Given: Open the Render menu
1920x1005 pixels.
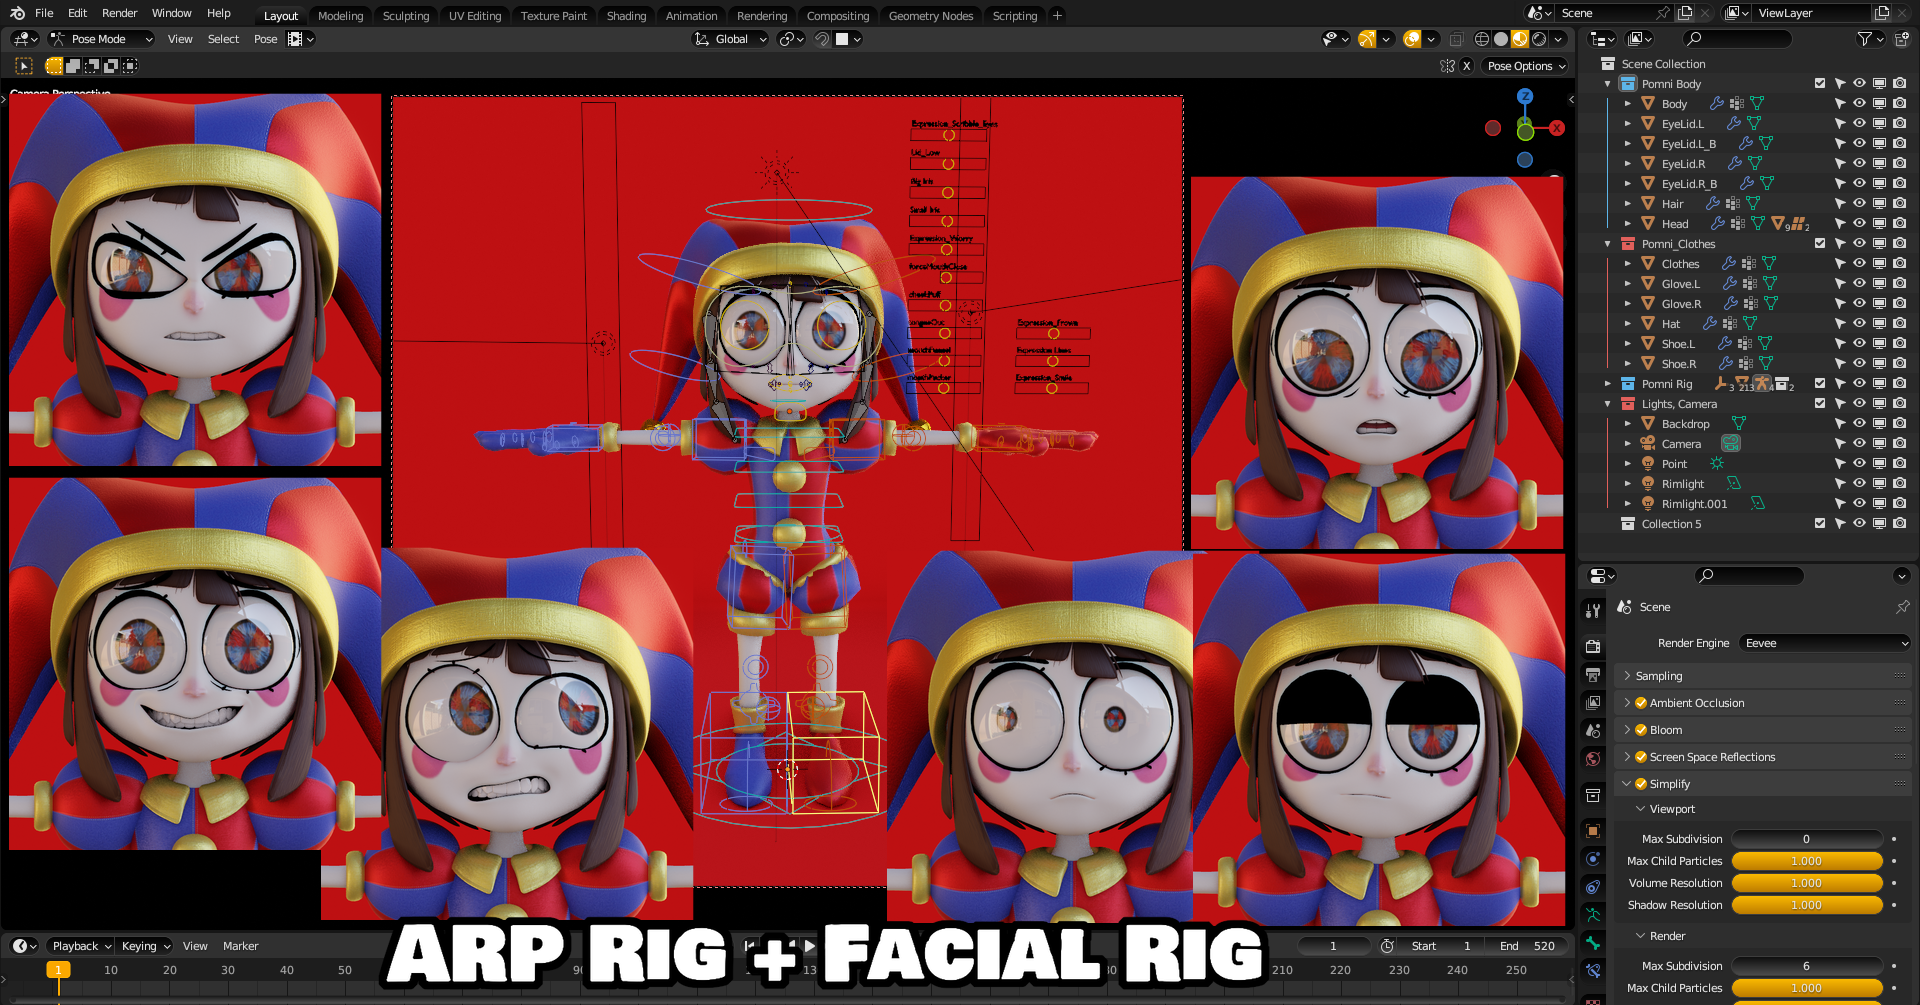Looking at the screenshot, I should (119, 13).
